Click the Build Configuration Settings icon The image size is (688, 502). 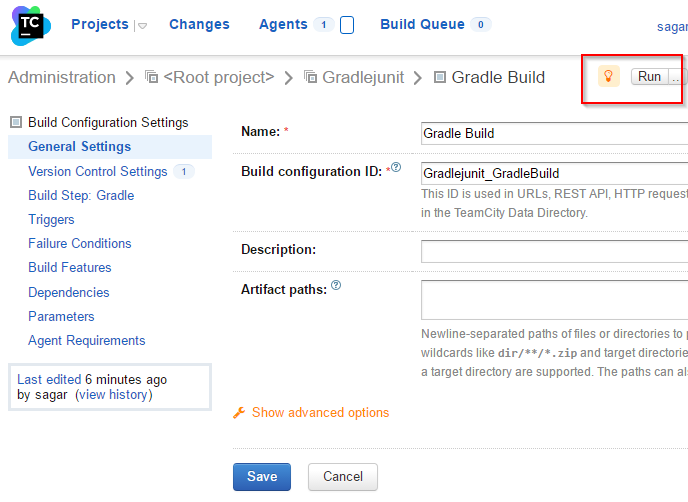[16, 122]
